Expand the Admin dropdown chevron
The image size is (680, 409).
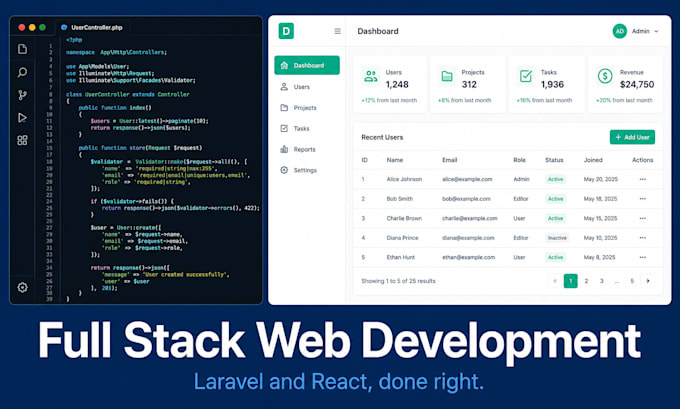[656, 31]
